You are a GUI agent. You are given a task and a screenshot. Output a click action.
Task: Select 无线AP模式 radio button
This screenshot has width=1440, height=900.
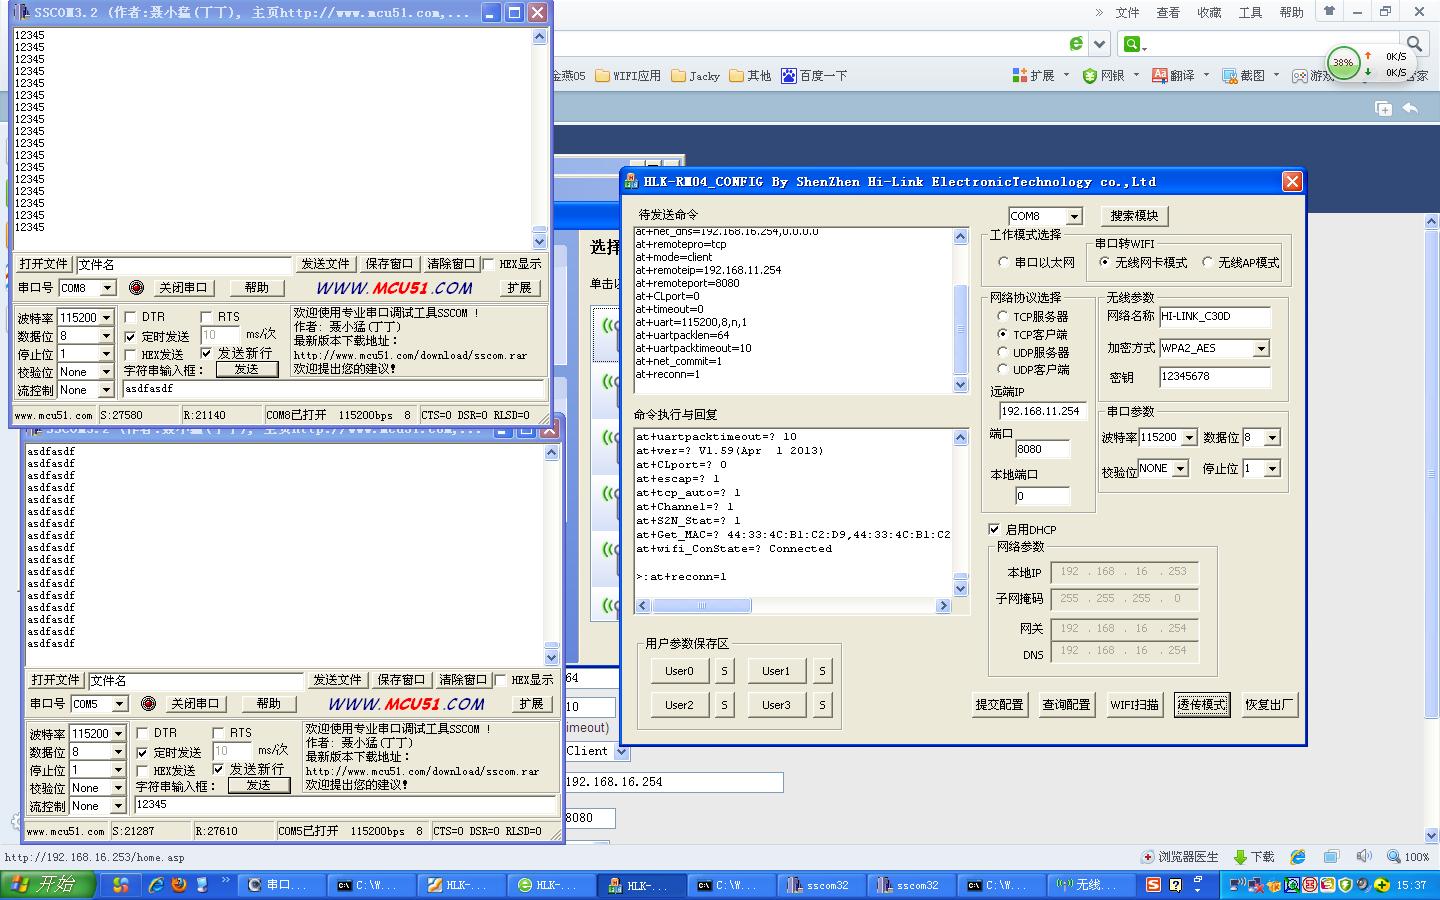pyautogui.click(x=1207, y=262)
